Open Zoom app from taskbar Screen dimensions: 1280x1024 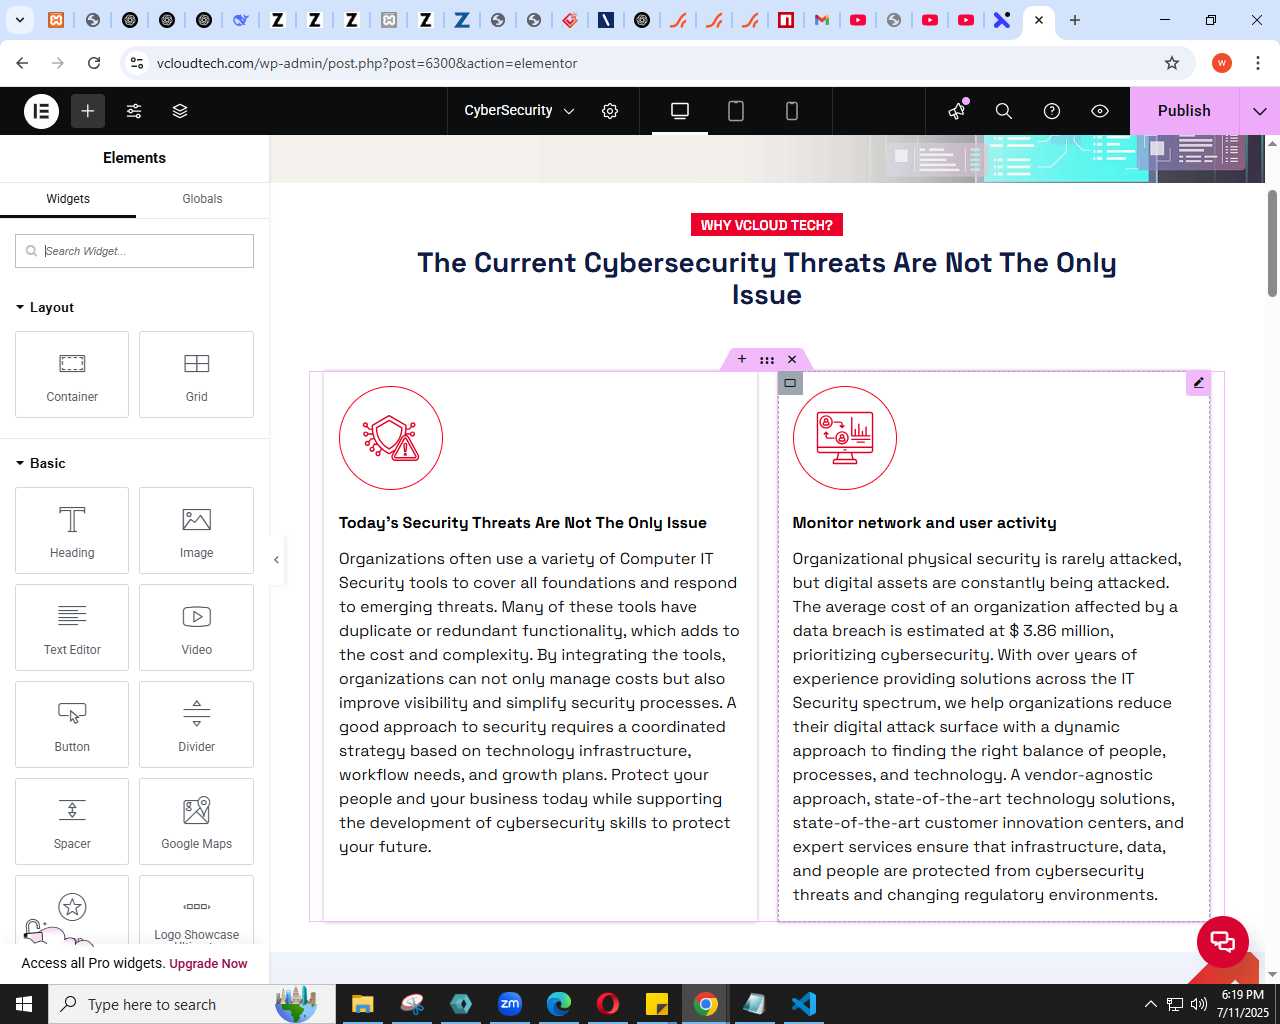(x=510, y=1004)
